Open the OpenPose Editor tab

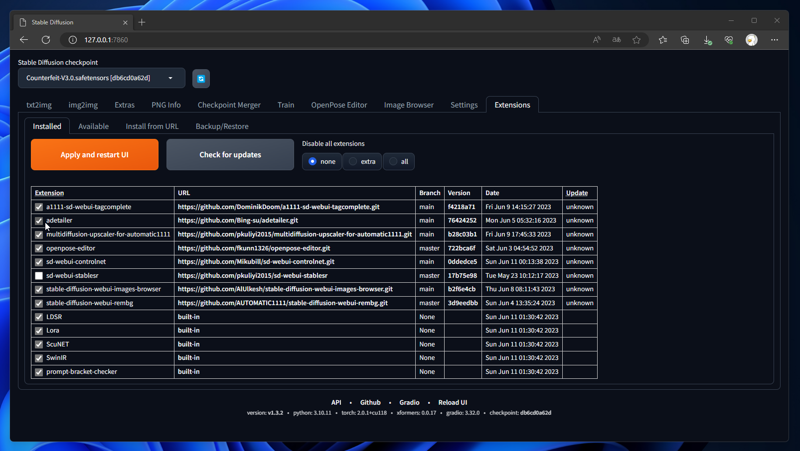(339, 105)
